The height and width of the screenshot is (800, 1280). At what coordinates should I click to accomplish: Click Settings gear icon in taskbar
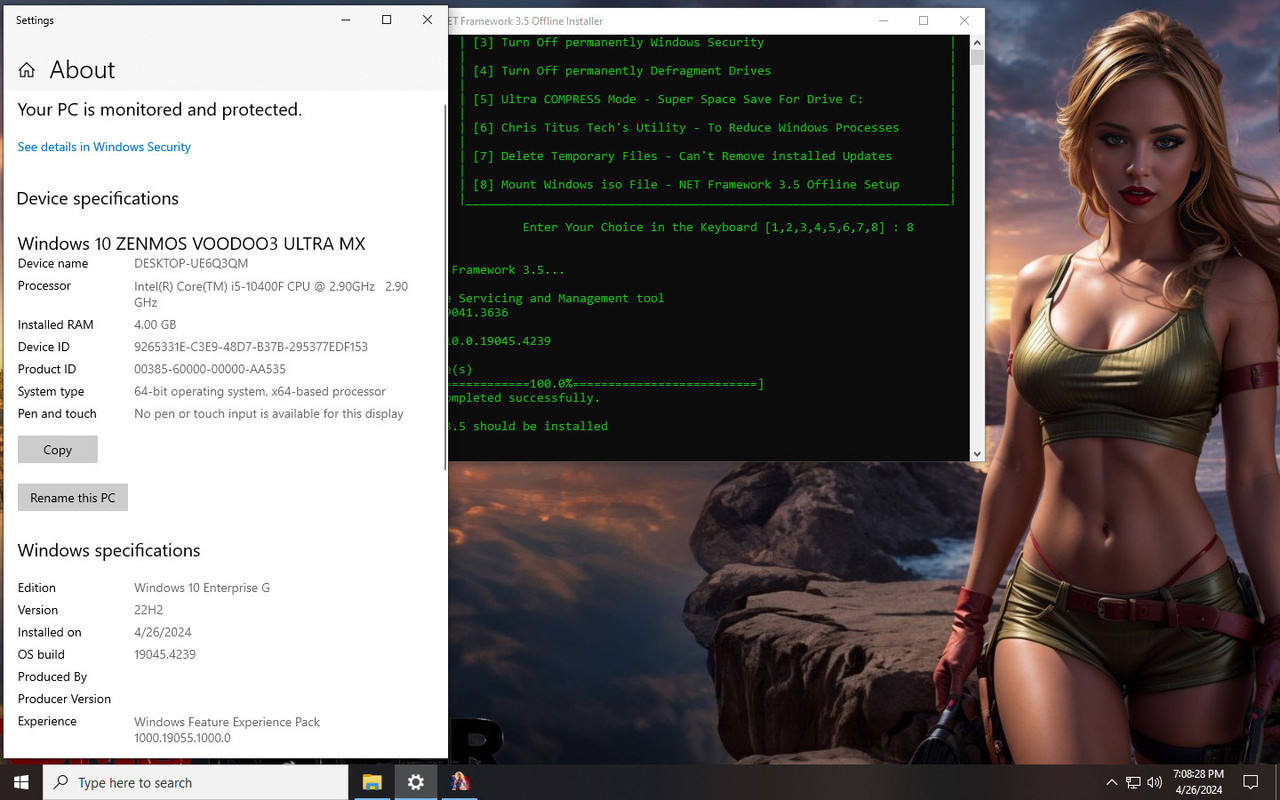point(416,782)
